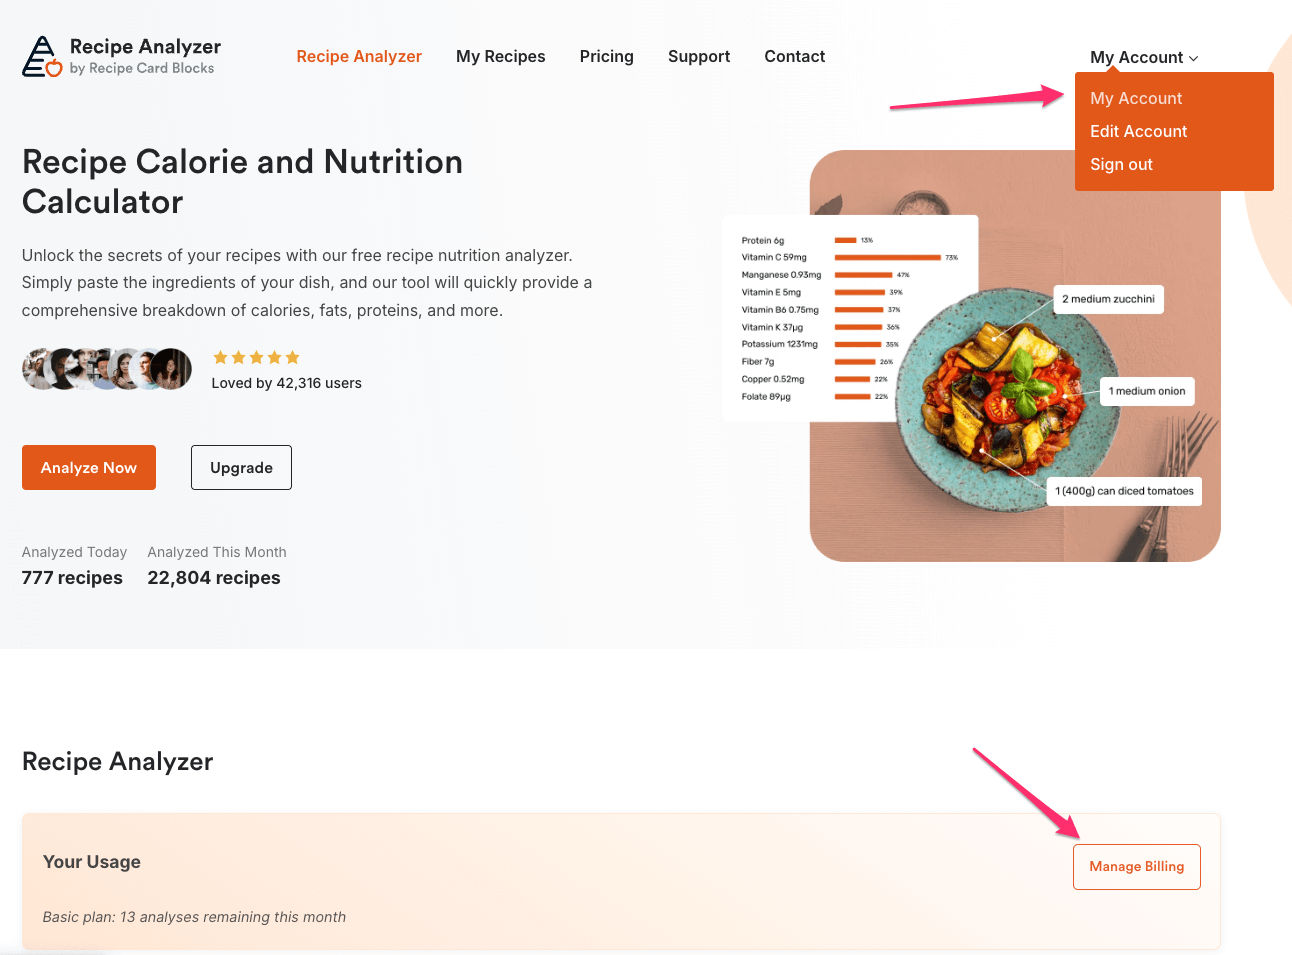The width and height of the screenshot is (1292, 955).
Task: Click the 2 medium zucchini label
Action: click(x=1108, y=299)
